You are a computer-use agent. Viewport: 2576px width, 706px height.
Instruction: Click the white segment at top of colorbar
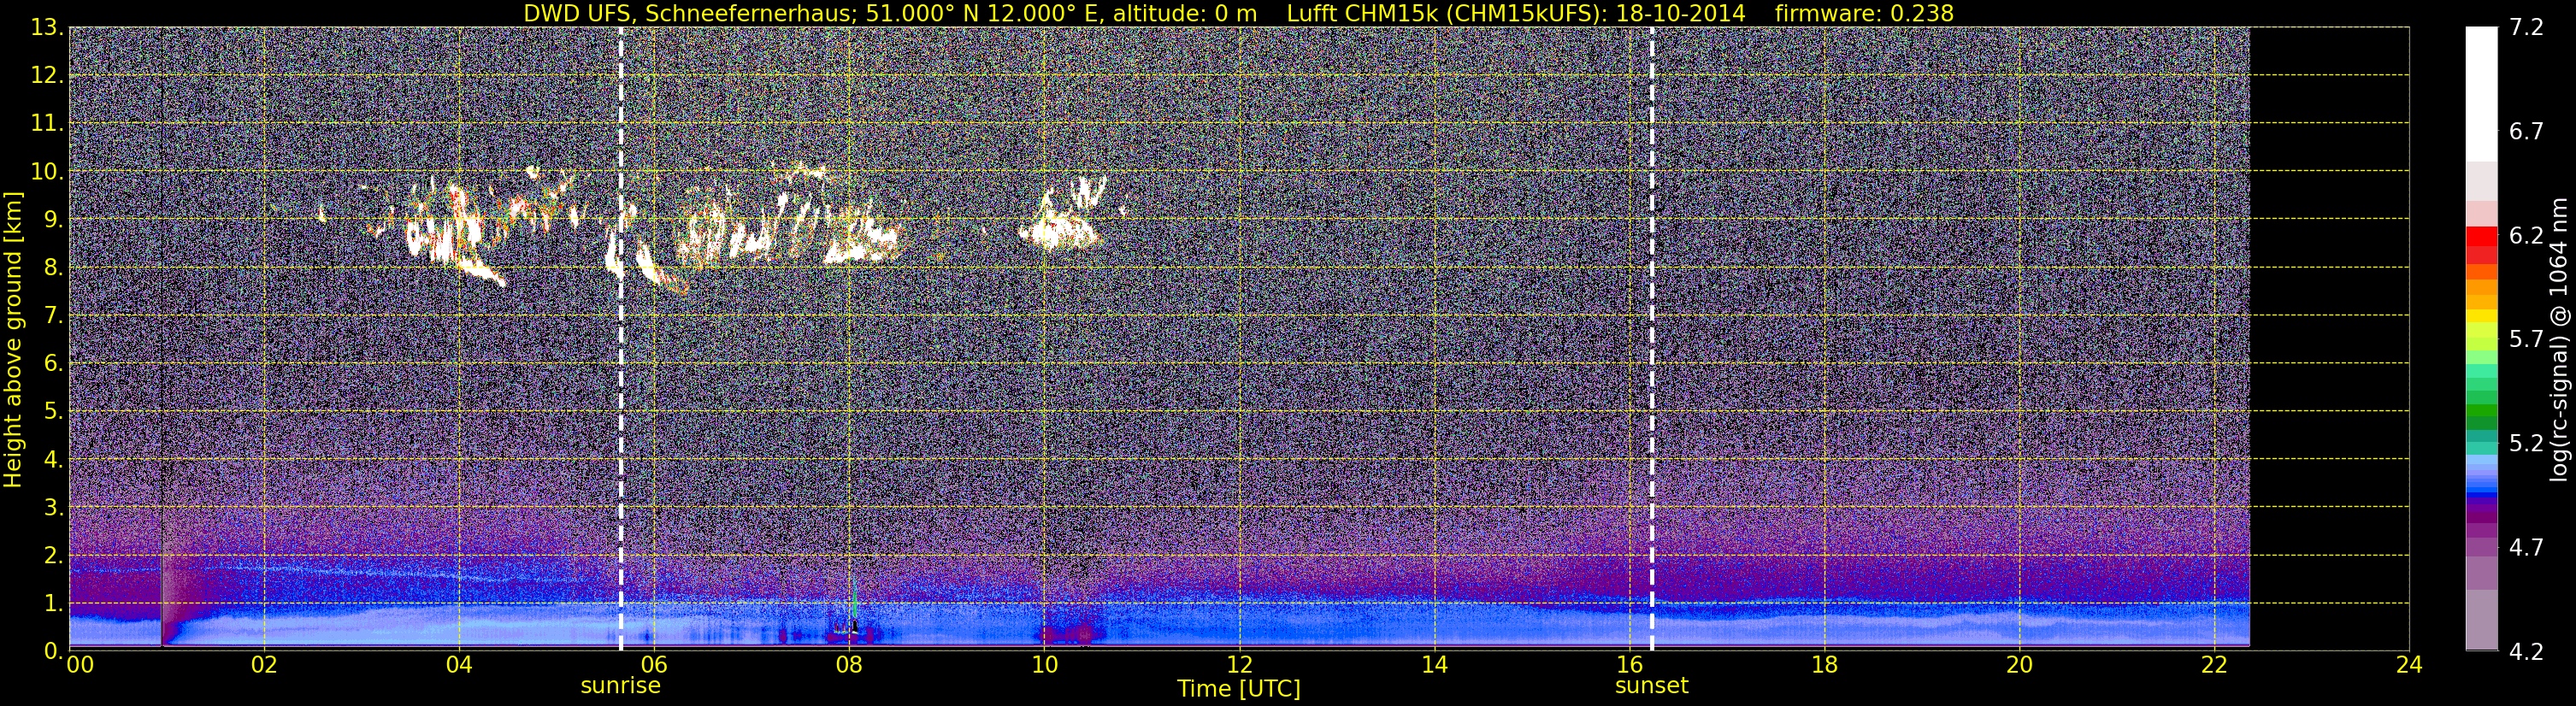pyautogui.click(x=2482, y=94)
